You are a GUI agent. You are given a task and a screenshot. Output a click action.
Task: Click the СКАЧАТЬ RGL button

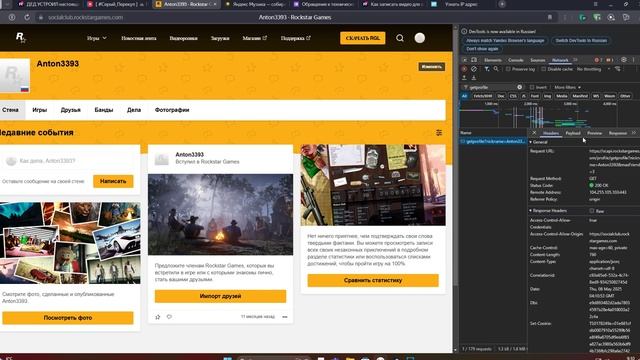[x=362, y=38]
